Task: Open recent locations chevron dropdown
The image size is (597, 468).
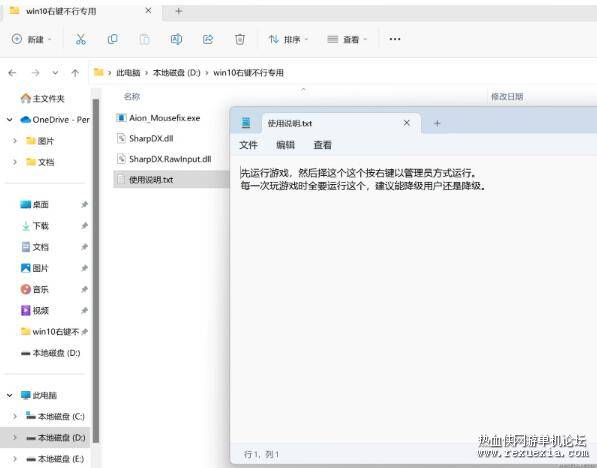Action: coord(55,72)
